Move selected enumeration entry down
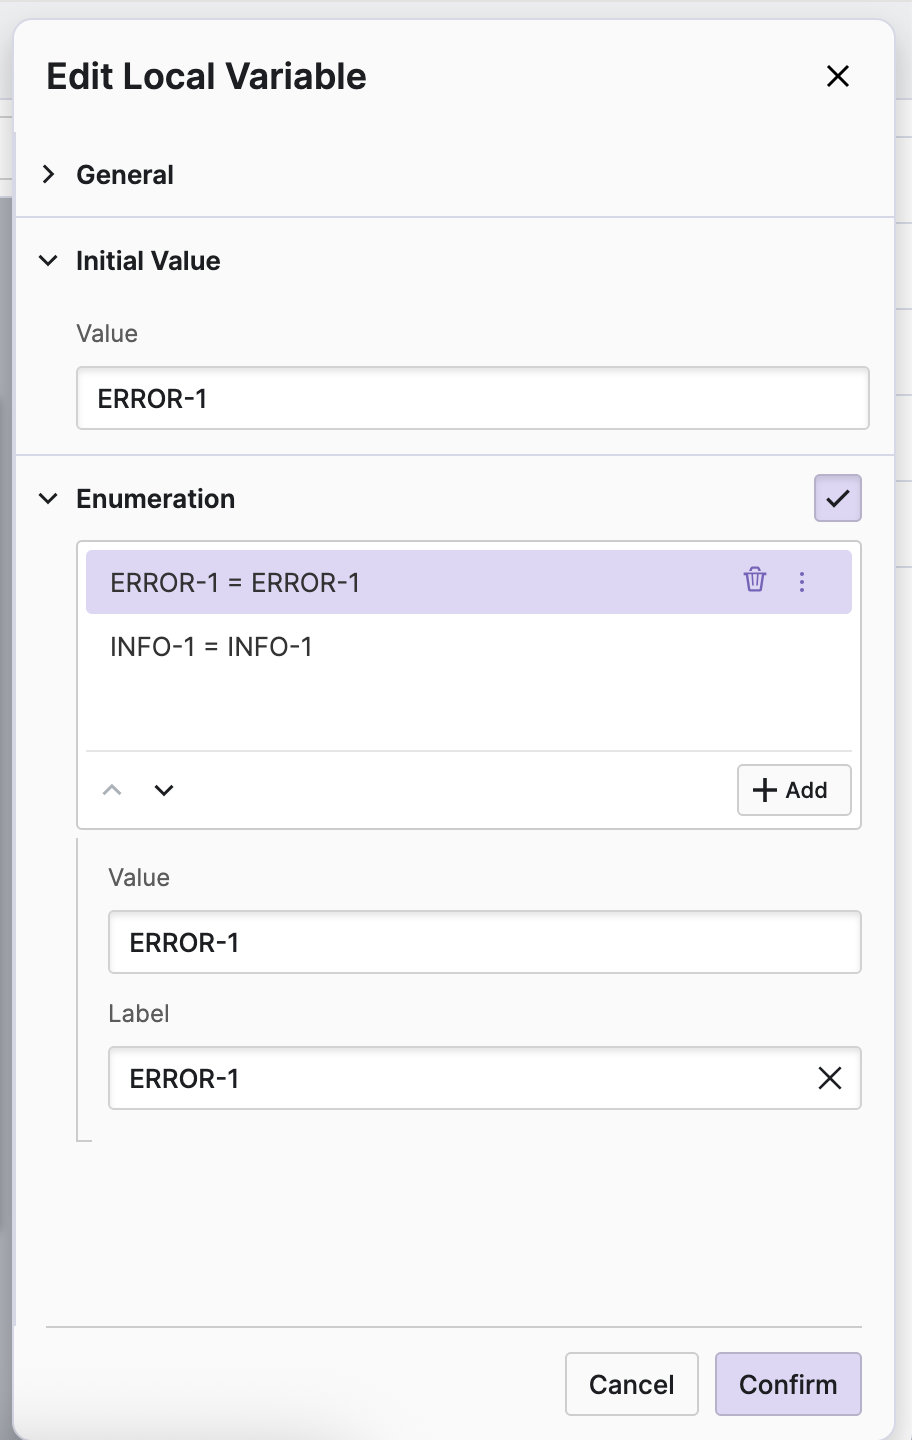The height and width of the screenshot is (1440, 912). click(x=164, y=790)
